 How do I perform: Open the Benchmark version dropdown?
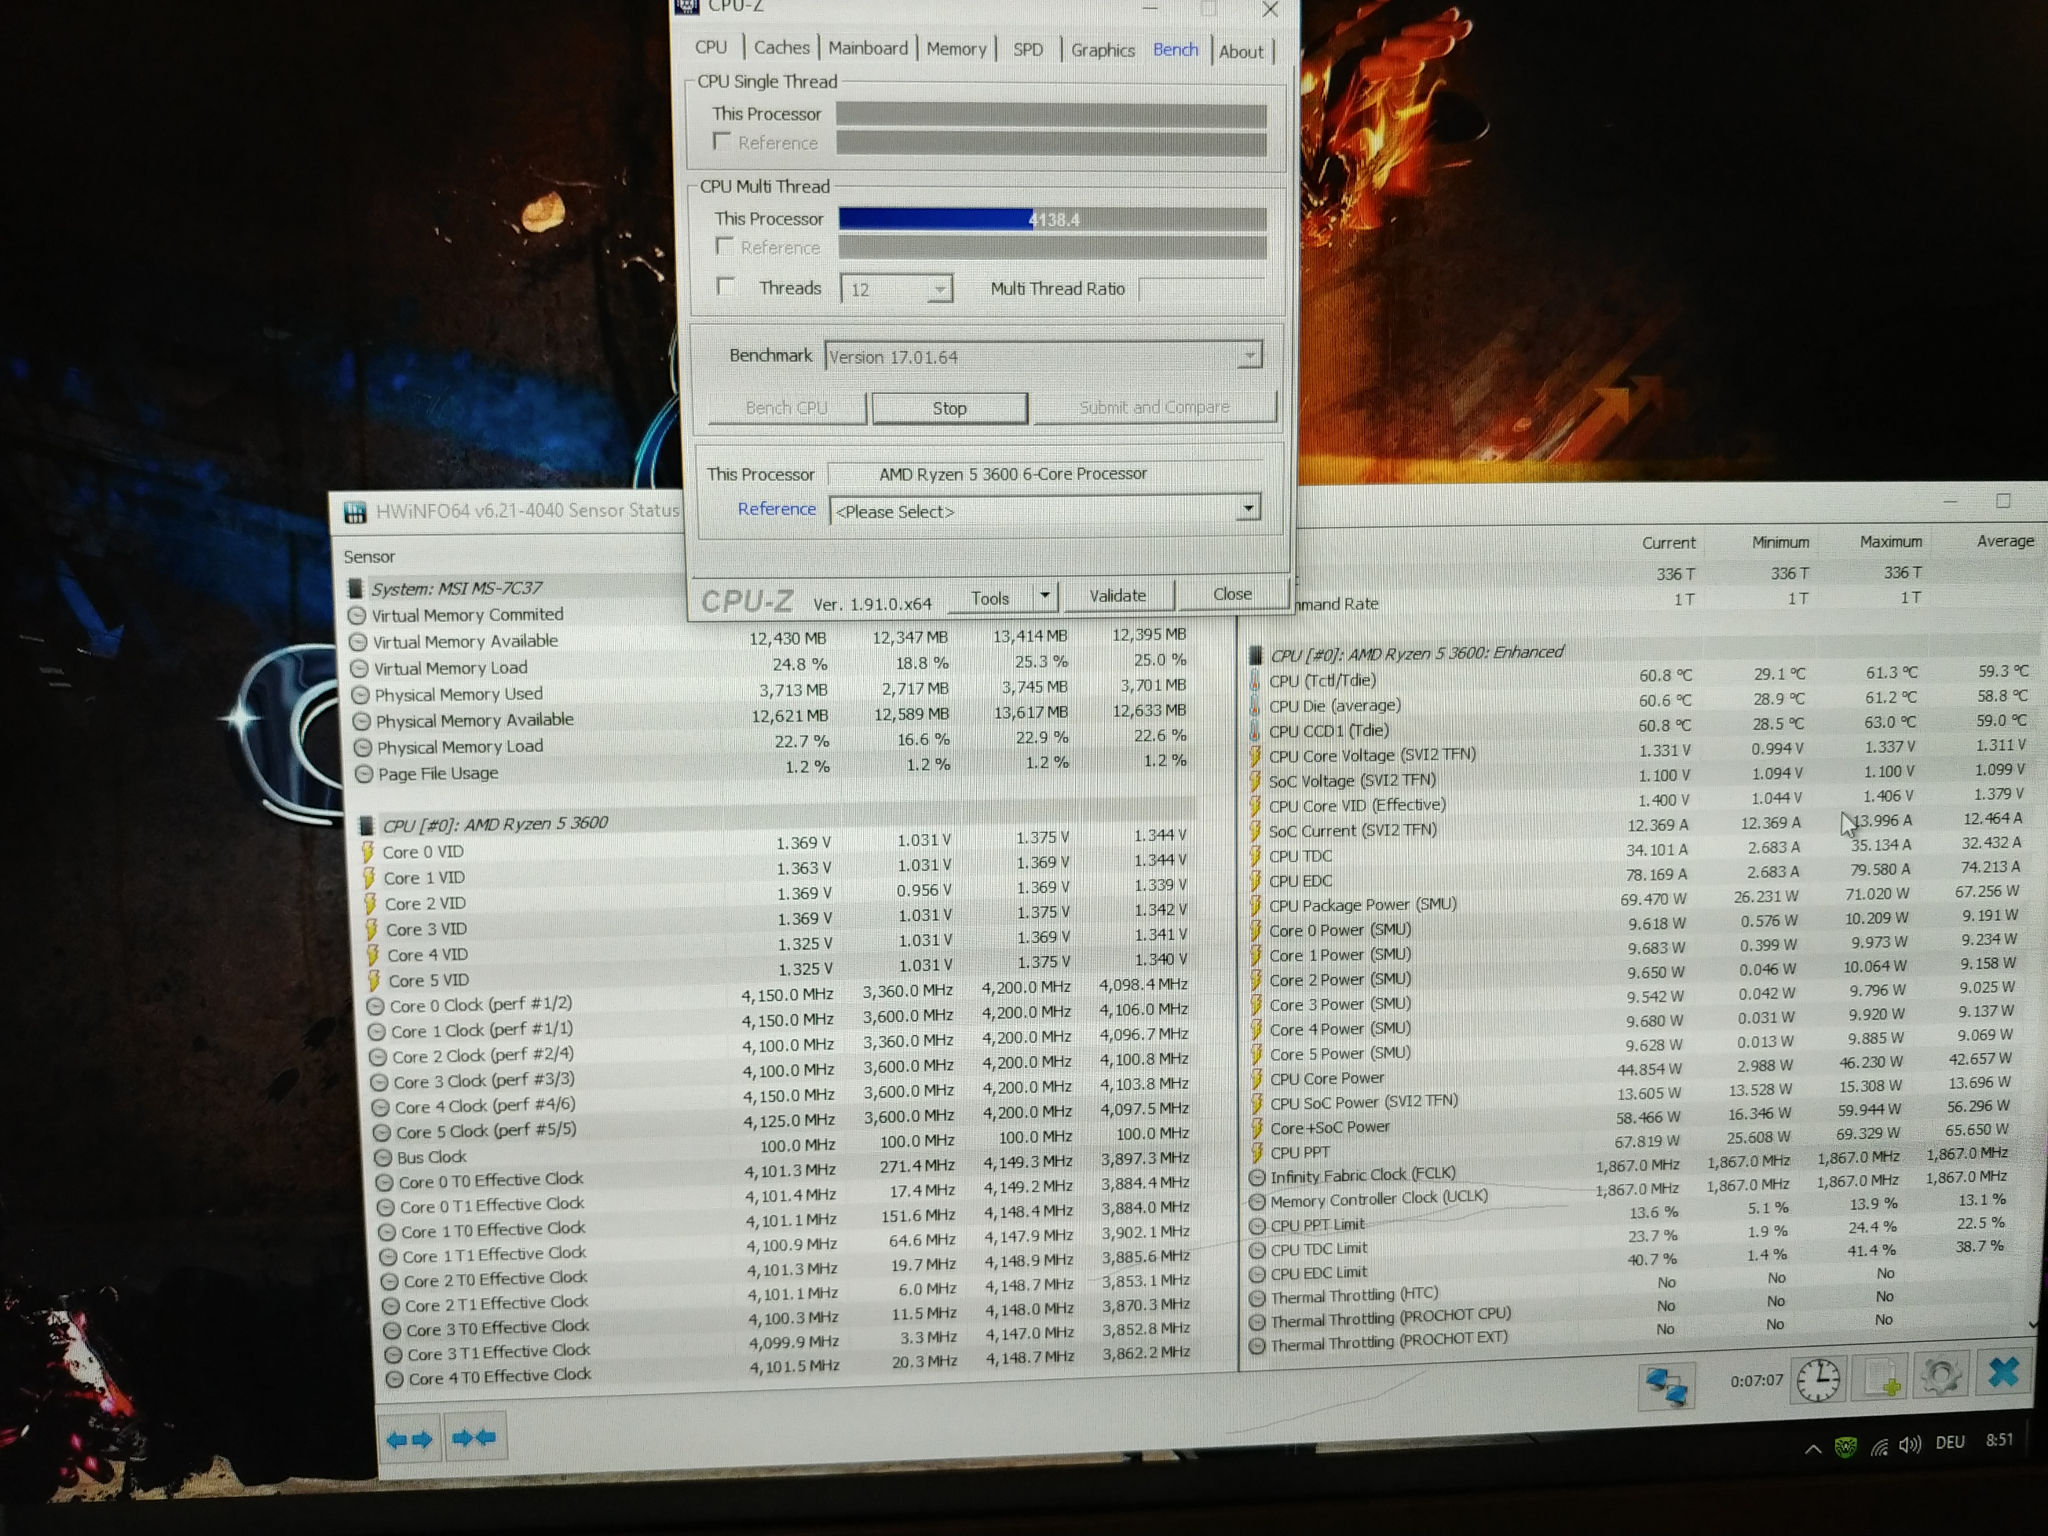click(1249, 356)
